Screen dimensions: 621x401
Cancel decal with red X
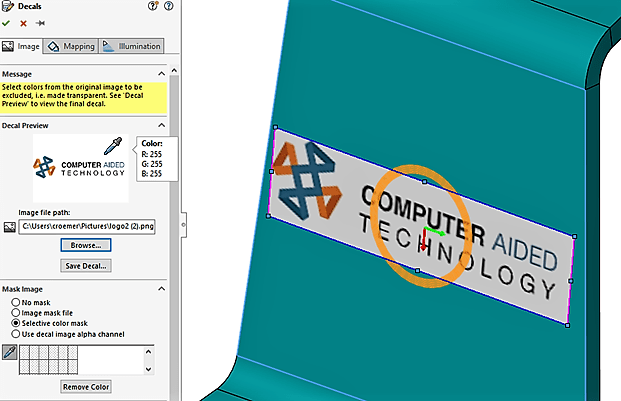coord(23,23)
